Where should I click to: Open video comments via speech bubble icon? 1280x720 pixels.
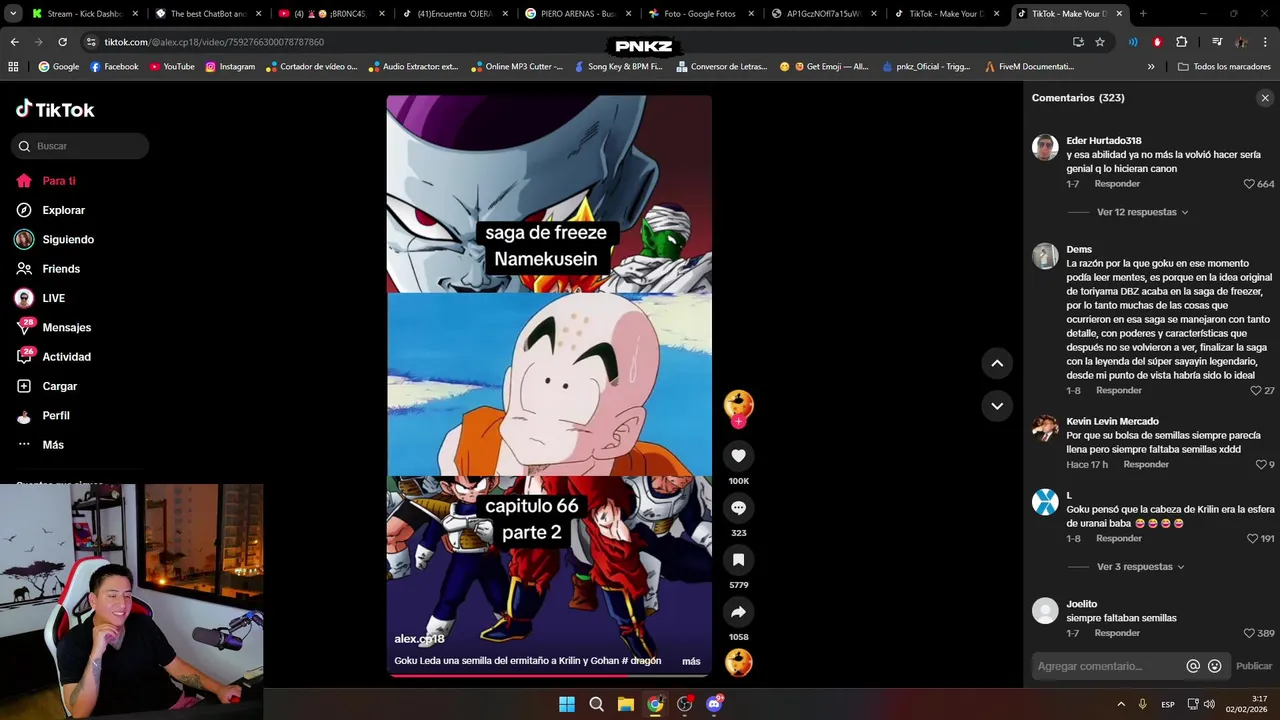click(x=738, y=508)
